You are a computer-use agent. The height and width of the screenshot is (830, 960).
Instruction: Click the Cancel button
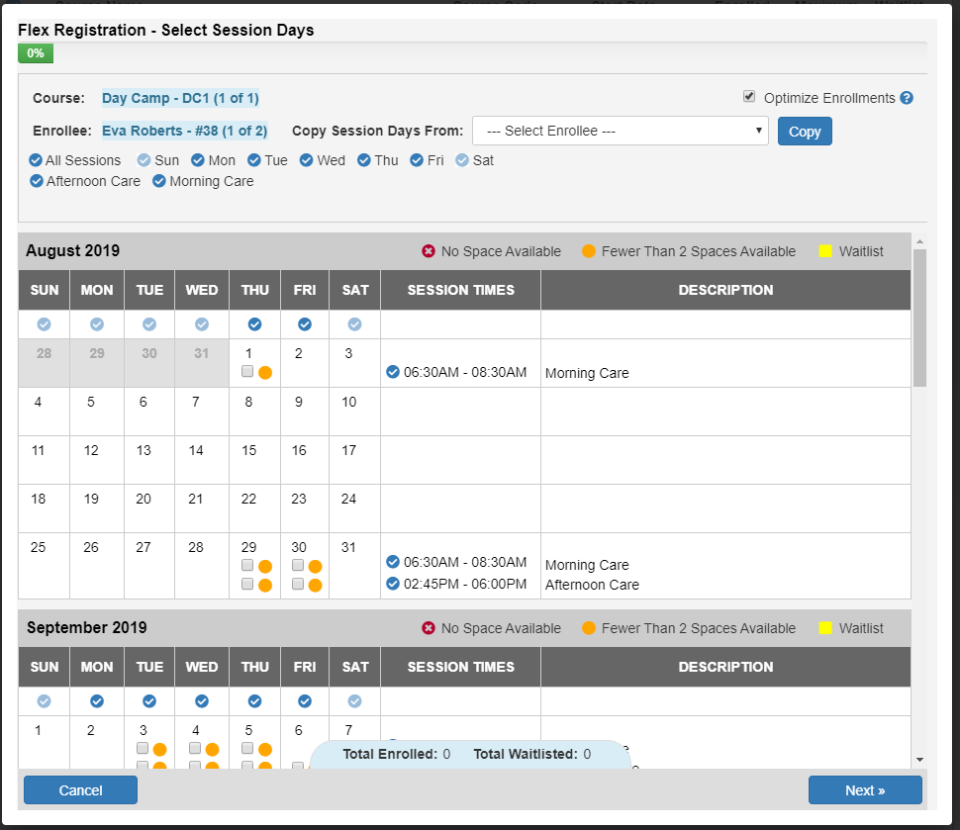80,789
